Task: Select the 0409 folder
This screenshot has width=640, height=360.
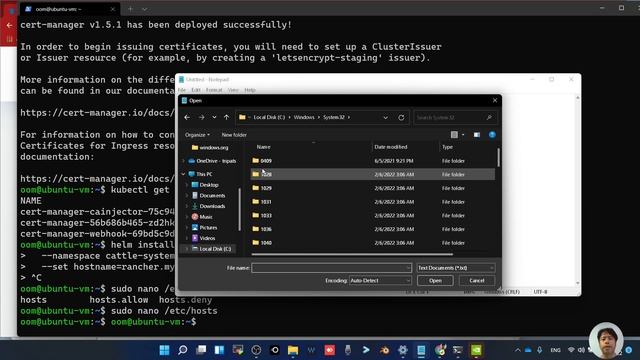Action: coord(372,161)
